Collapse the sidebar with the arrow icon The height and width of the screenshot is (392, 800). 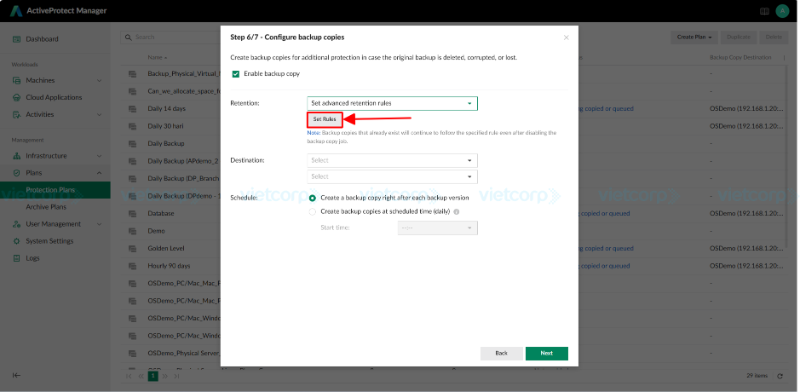point(16,375)
